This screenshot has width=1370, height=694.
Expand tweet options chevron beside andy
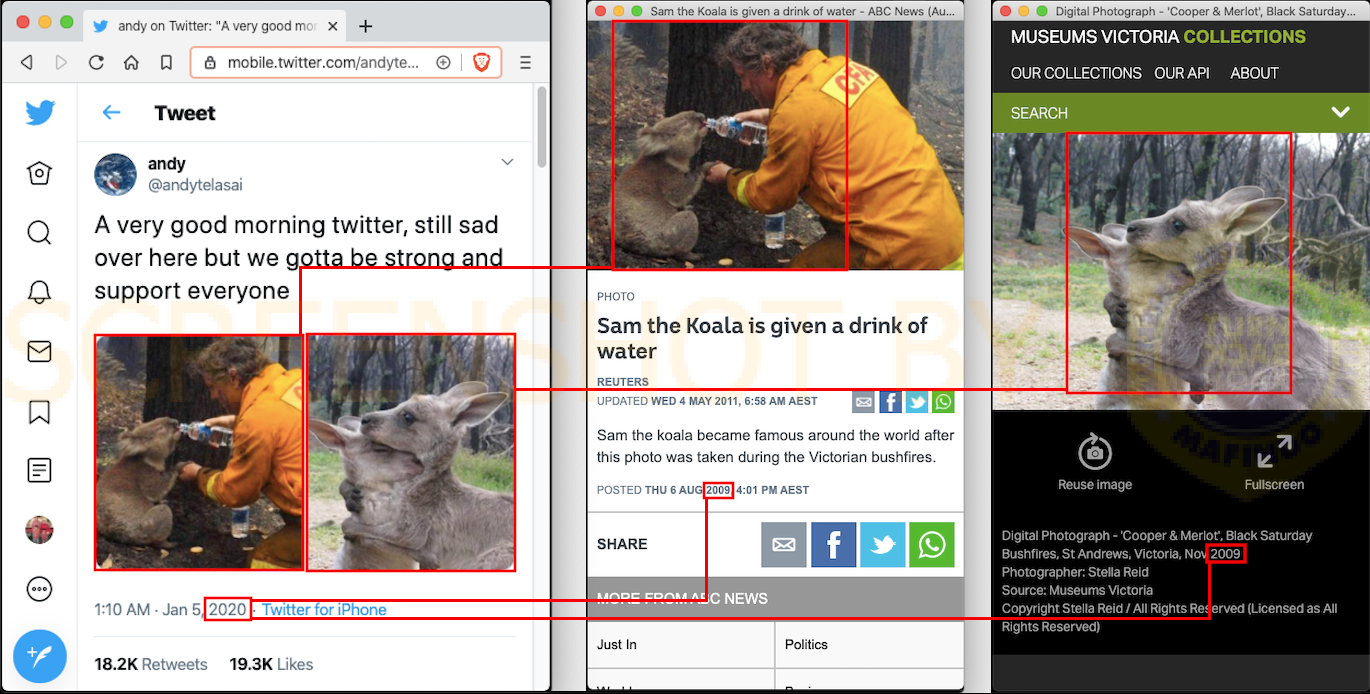click(507, 162)
